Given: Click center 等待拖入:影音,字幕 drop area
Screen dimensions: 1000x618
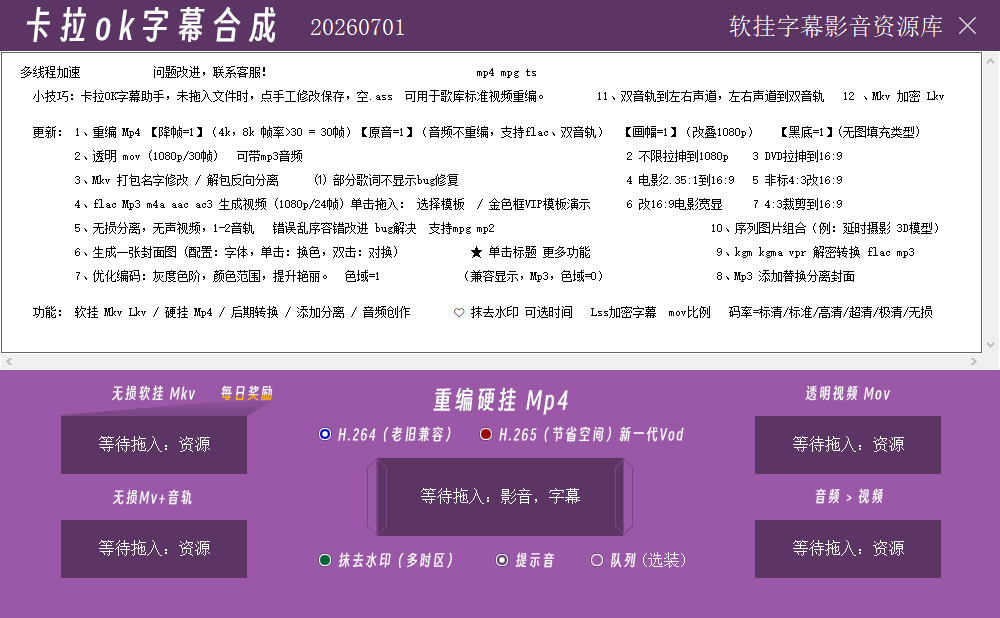Looking at the screenshot, I should (x=500, y=496).
